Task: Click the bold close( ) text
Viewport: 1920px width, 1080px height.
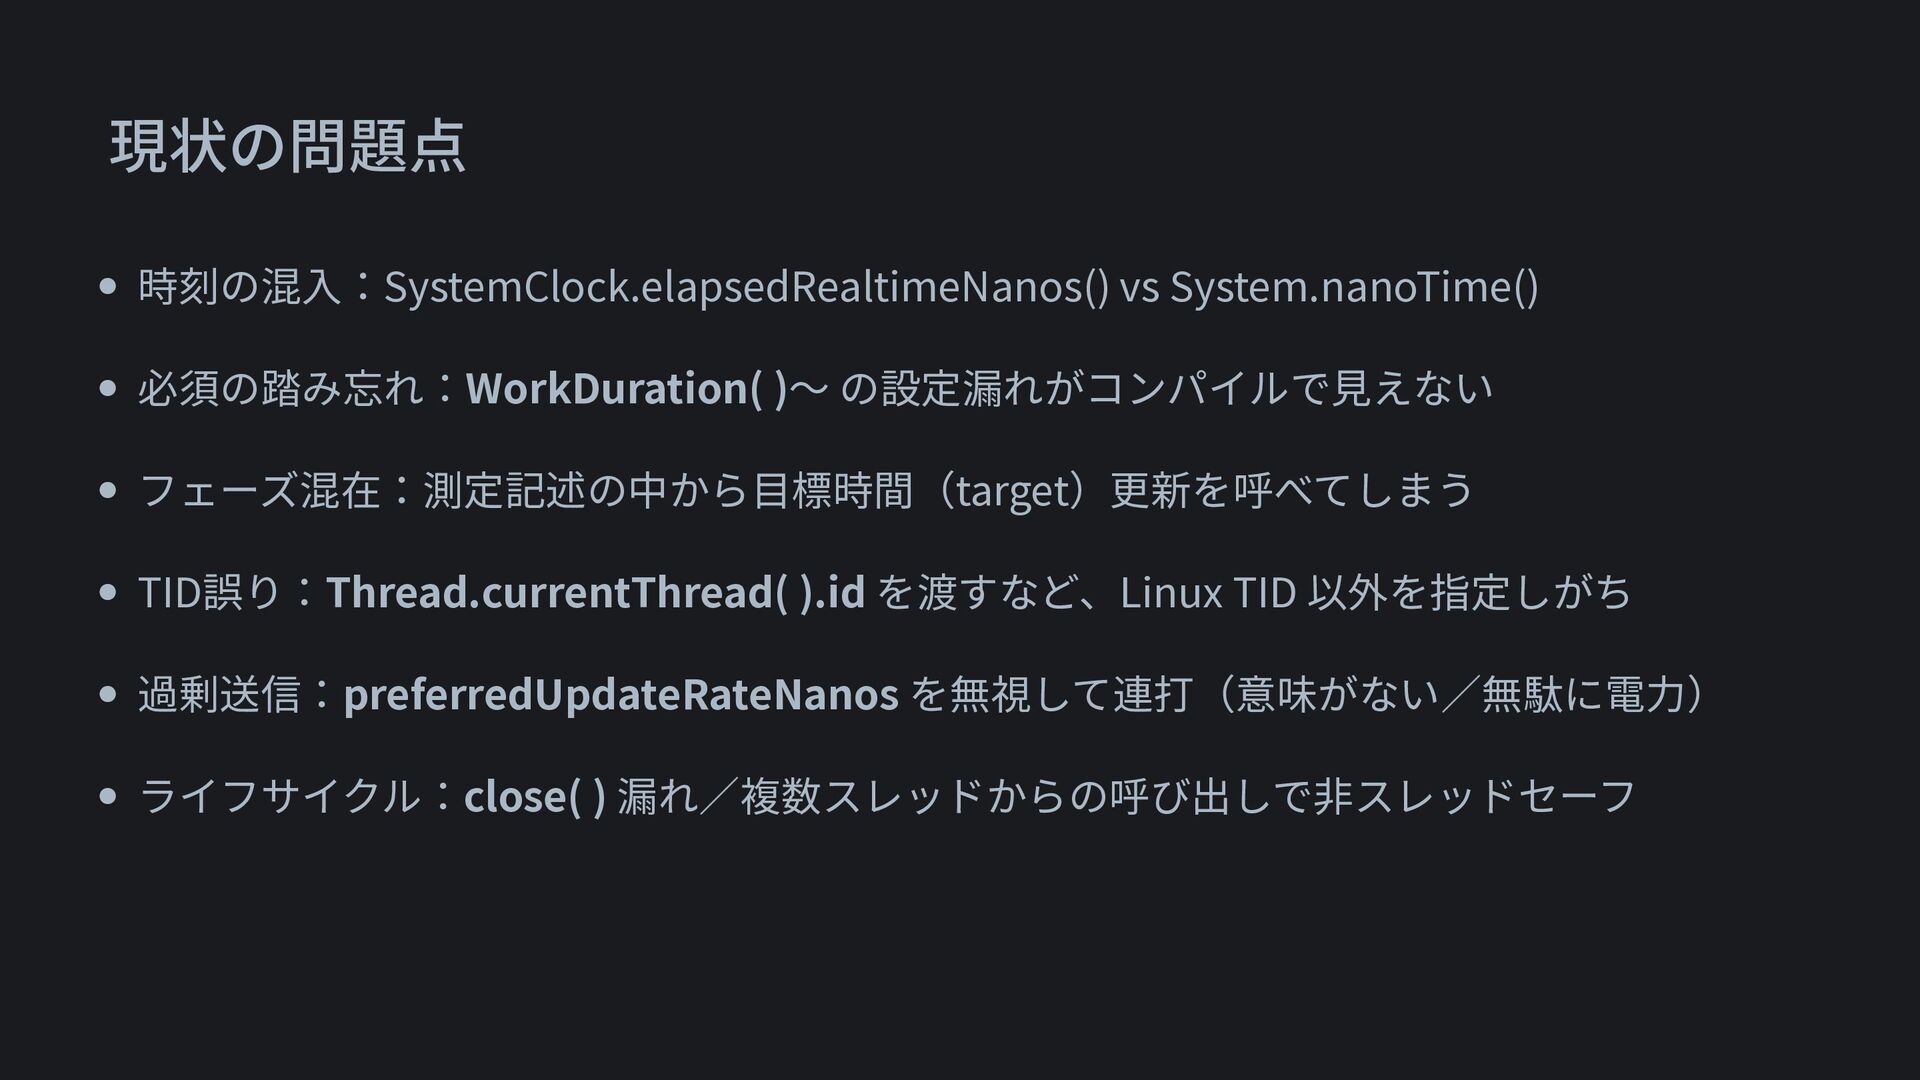Action: tap(535, 797)
